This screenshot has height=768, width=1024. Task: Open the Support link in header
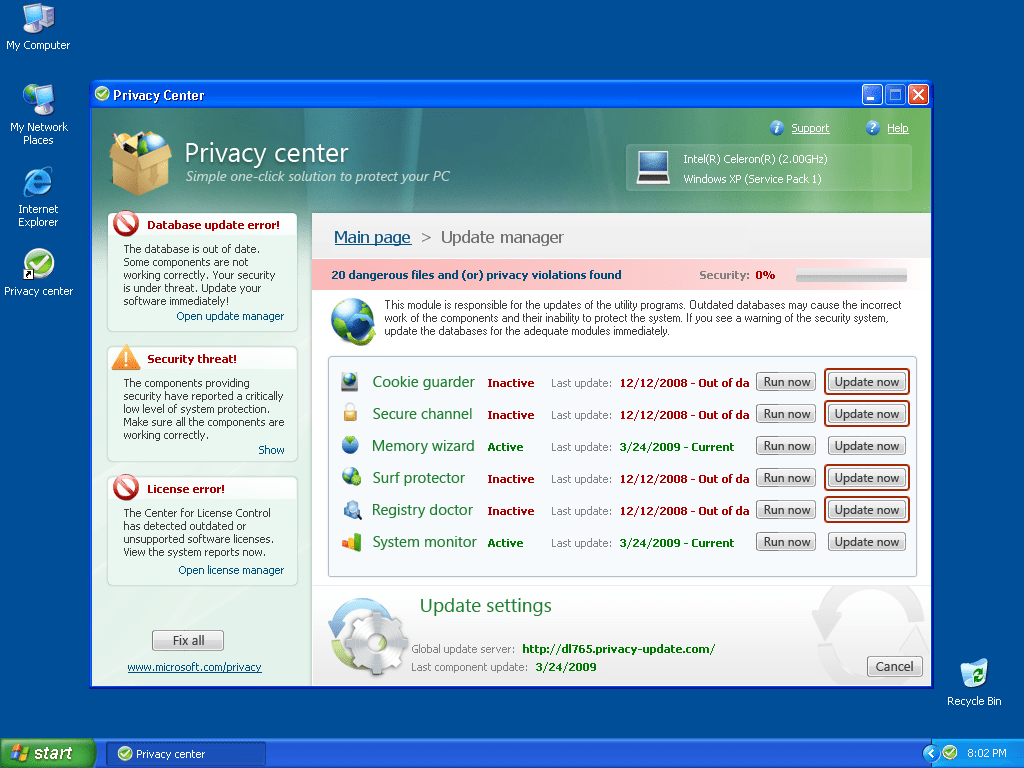click(x=810, y=128)
